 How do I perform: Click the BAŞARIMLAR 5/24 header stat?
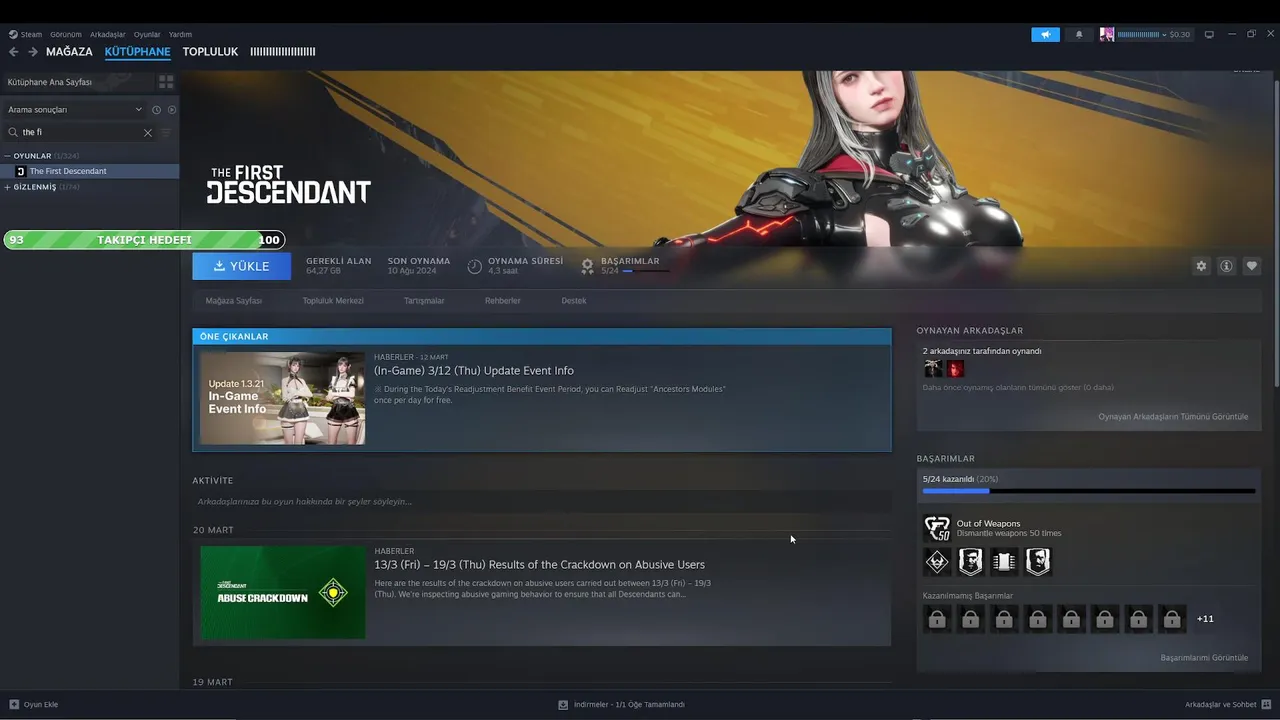626,266
